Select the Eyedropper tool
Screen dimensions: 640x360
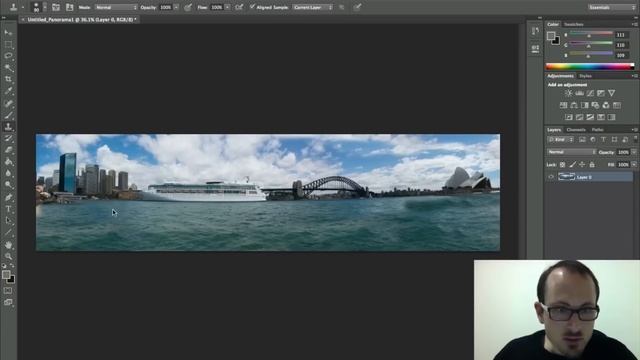tap(8, 91)
